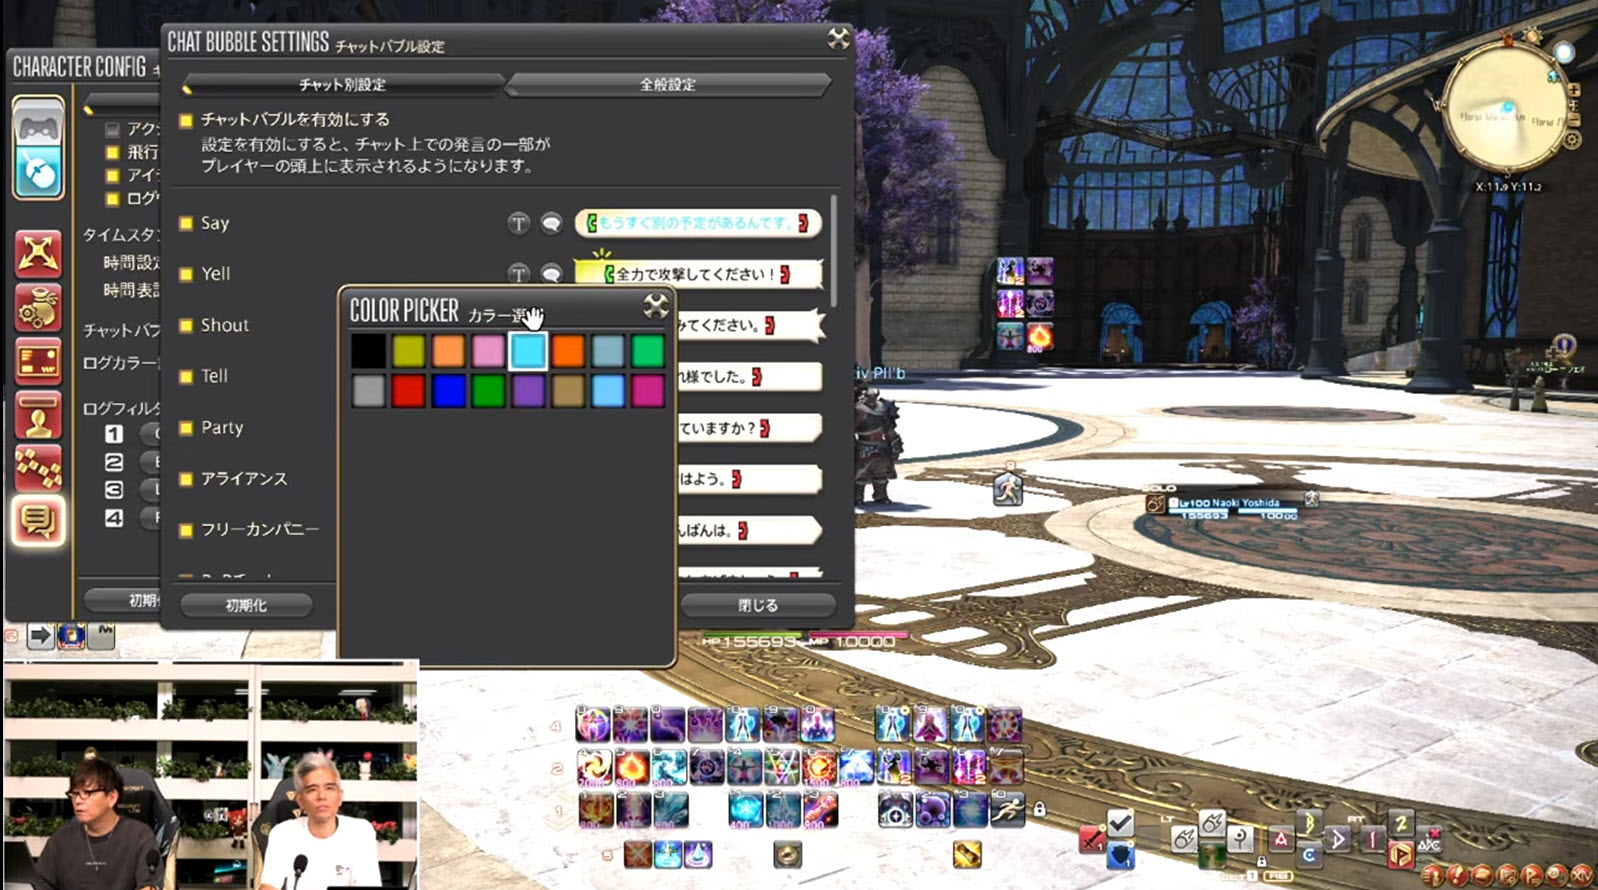Click the checkmark icon on cross hotbar
The width and height of the screenshot is (1598, 890).
1120,823
